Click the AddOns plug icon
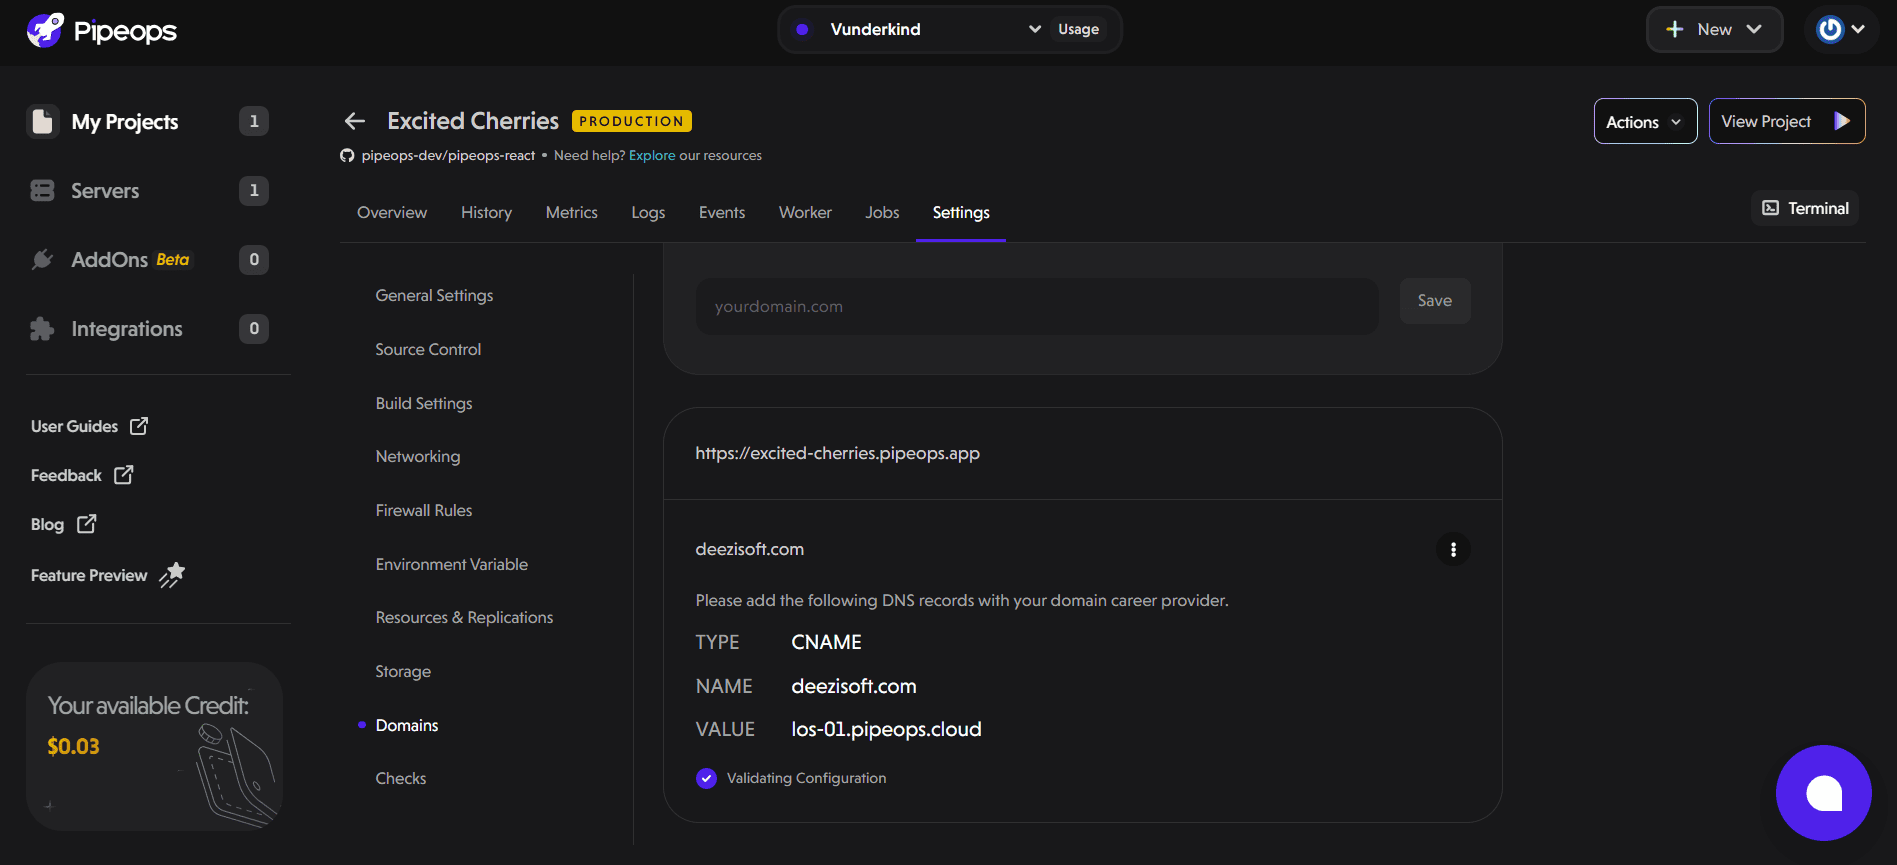The height and width of the screenshot is (865, 1897). [x=42, y=260]
